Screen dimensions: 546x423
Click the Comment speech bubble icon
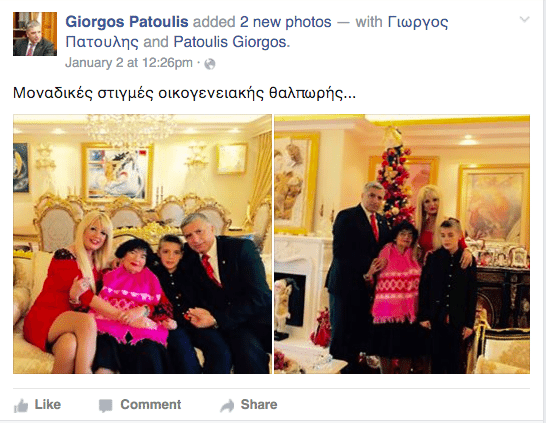(x=106, y=406)
